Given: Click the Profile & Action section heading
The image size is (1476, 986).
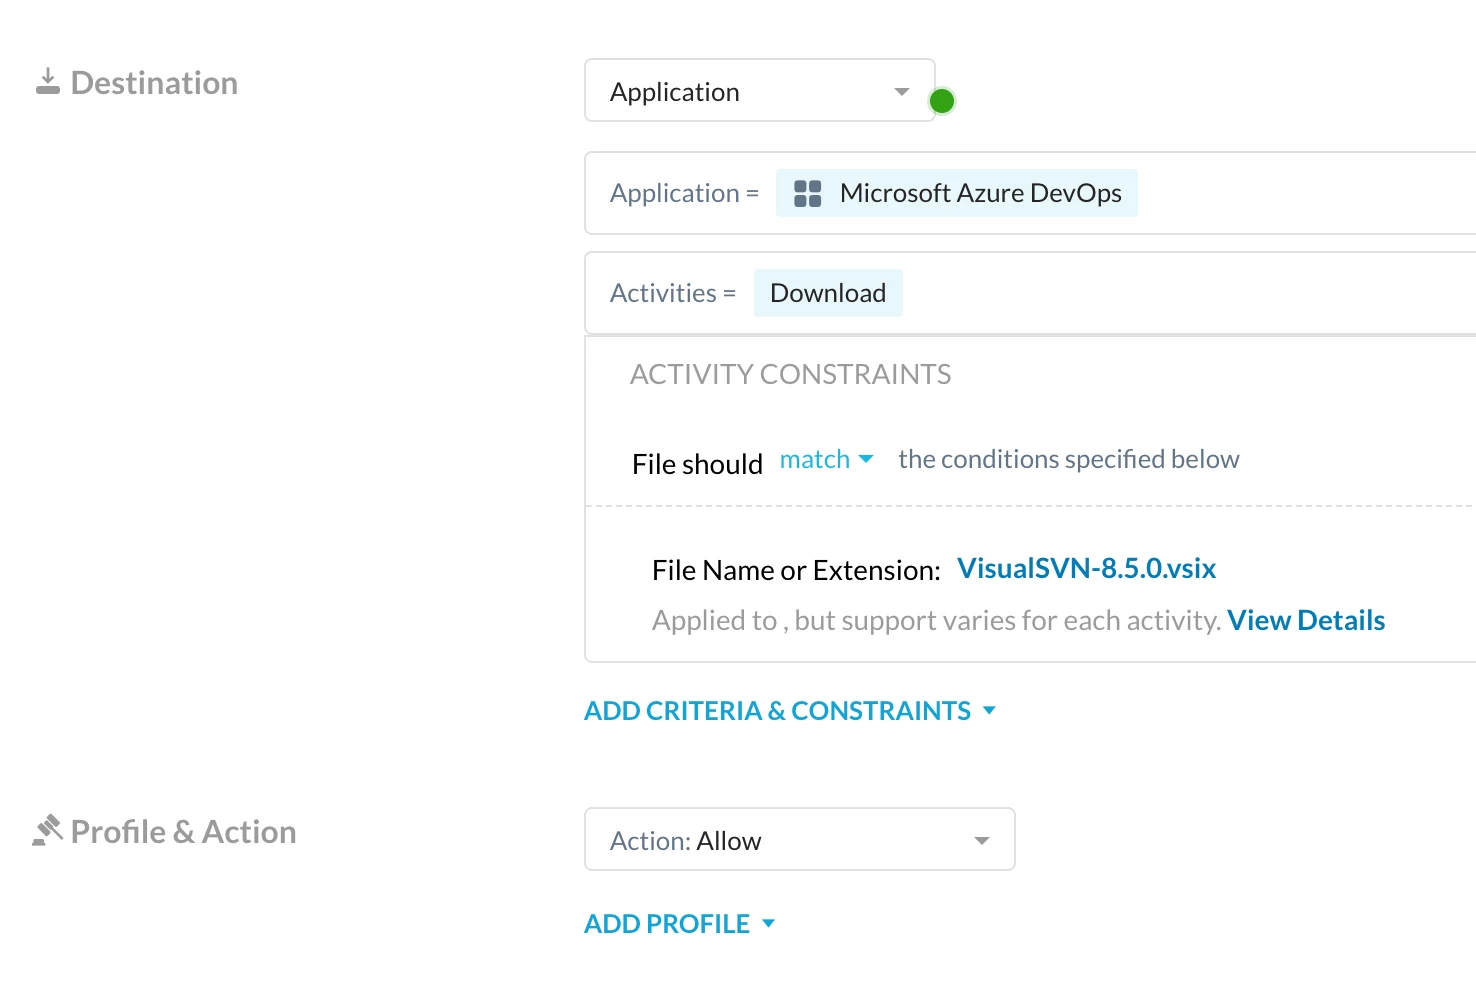Looking at the screenshot, I should (183, 832).
